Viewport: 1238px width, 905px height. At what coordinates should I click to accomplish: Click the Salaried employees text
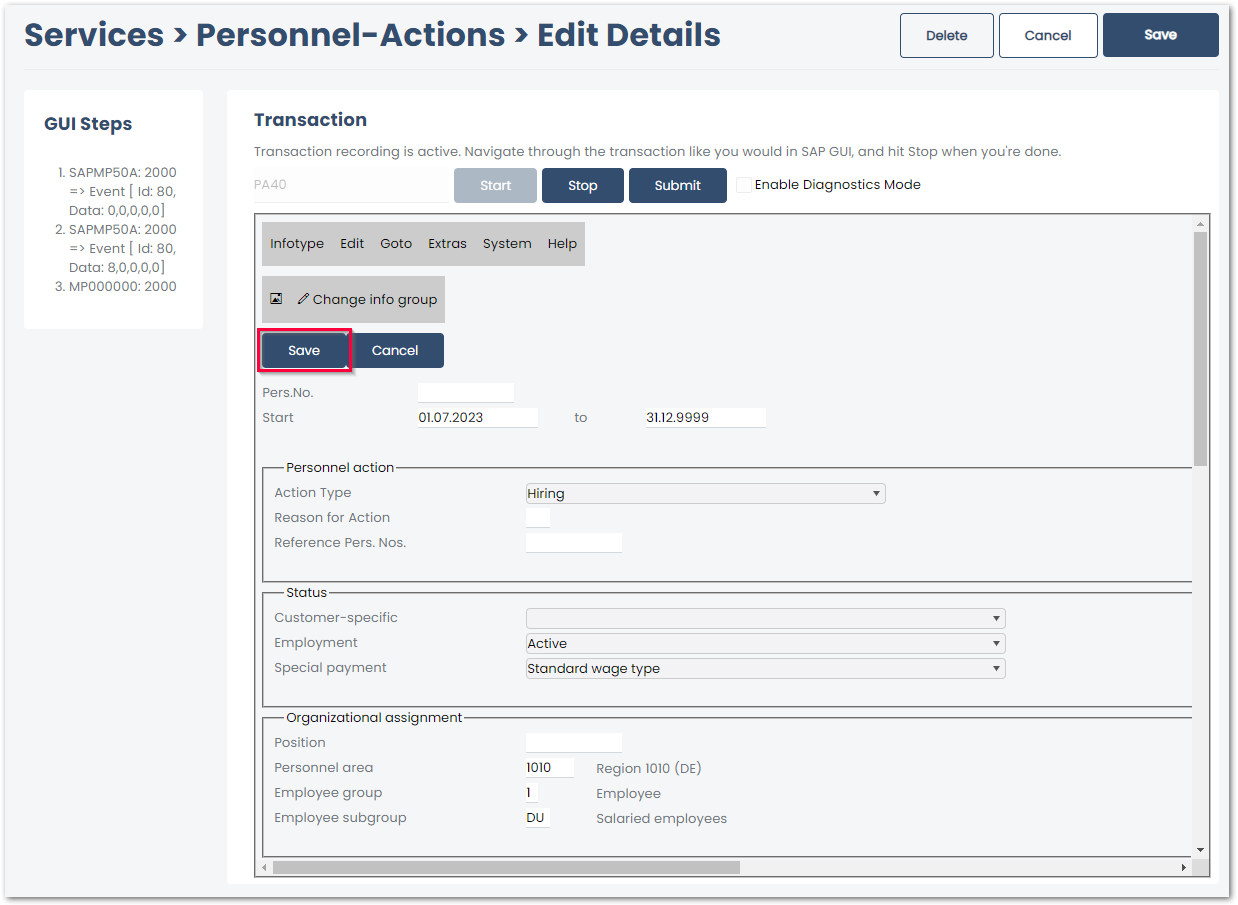661,819
